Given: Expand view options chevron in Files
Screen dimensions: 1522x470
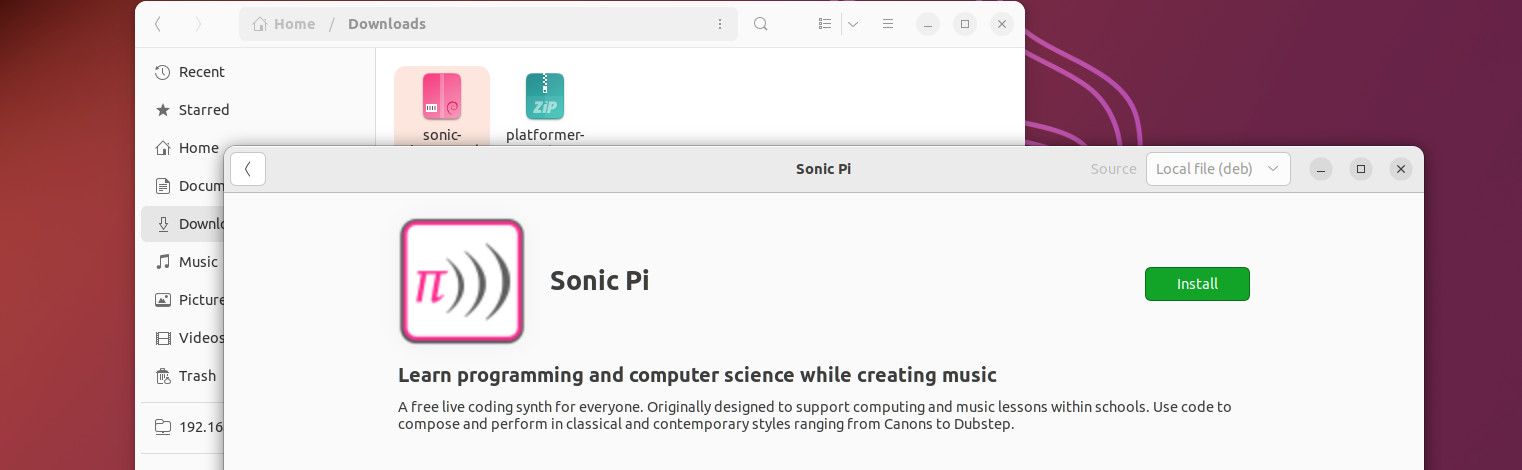Looking at the screenshot, I should click(853, 24).
